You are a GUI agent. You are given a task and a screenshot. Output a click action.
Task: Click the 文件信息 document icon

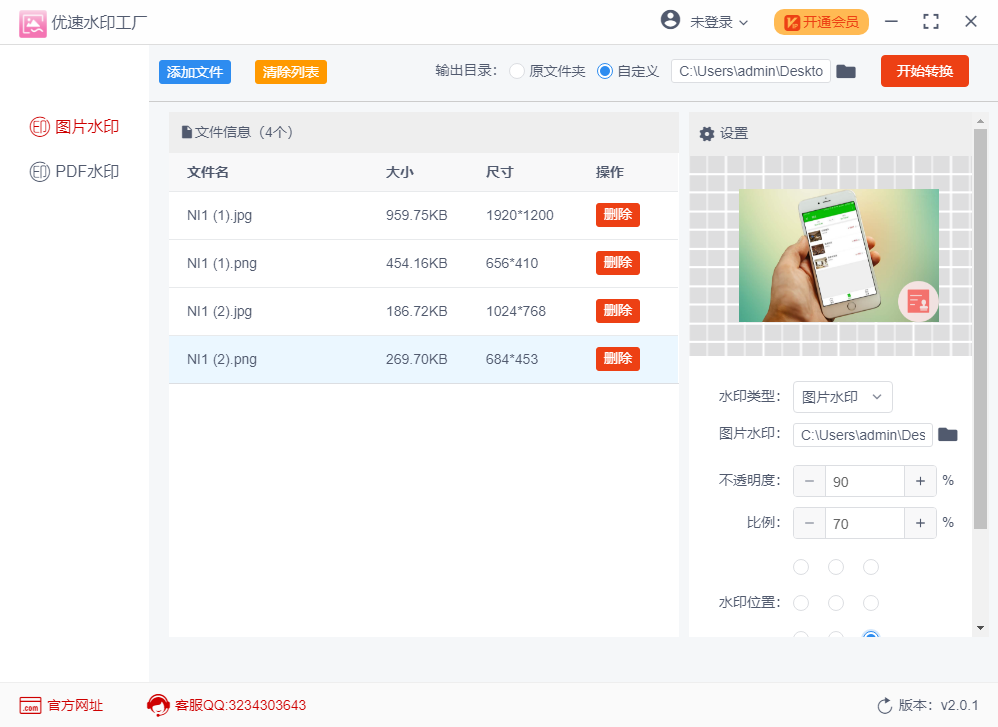point(185,132)
